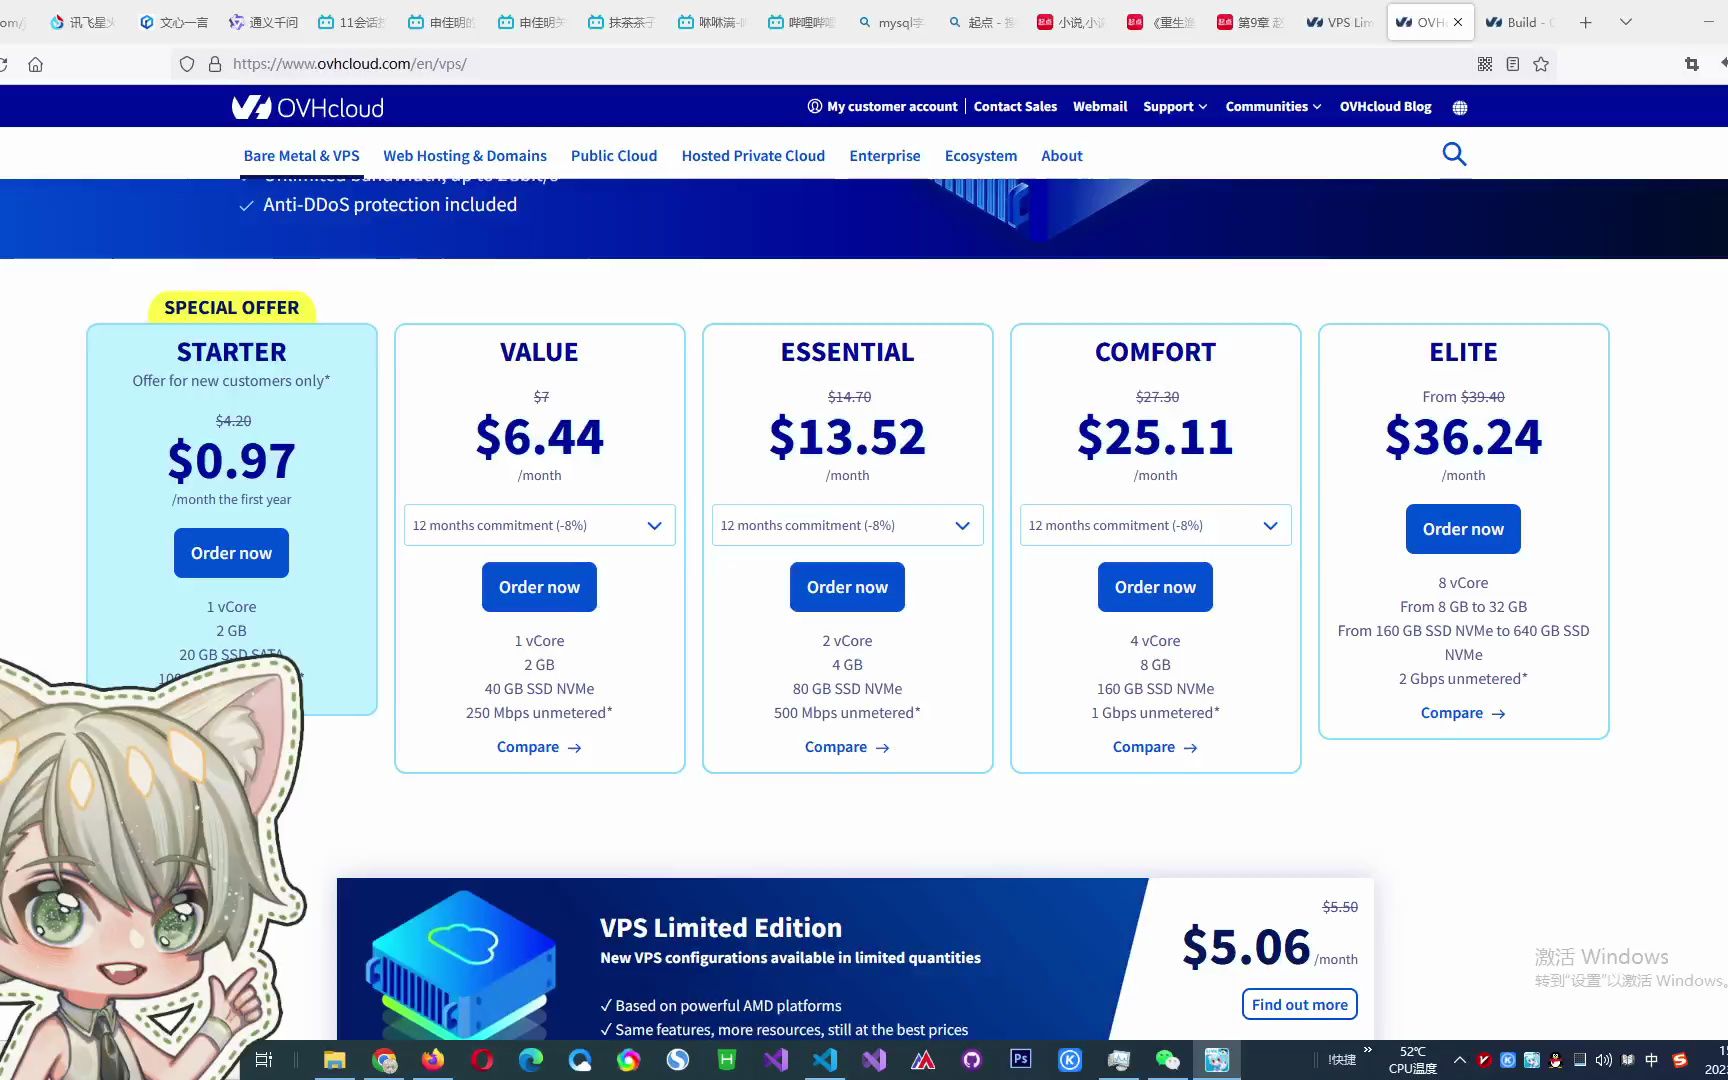Open WeChat from the taskbar

1168,1060
